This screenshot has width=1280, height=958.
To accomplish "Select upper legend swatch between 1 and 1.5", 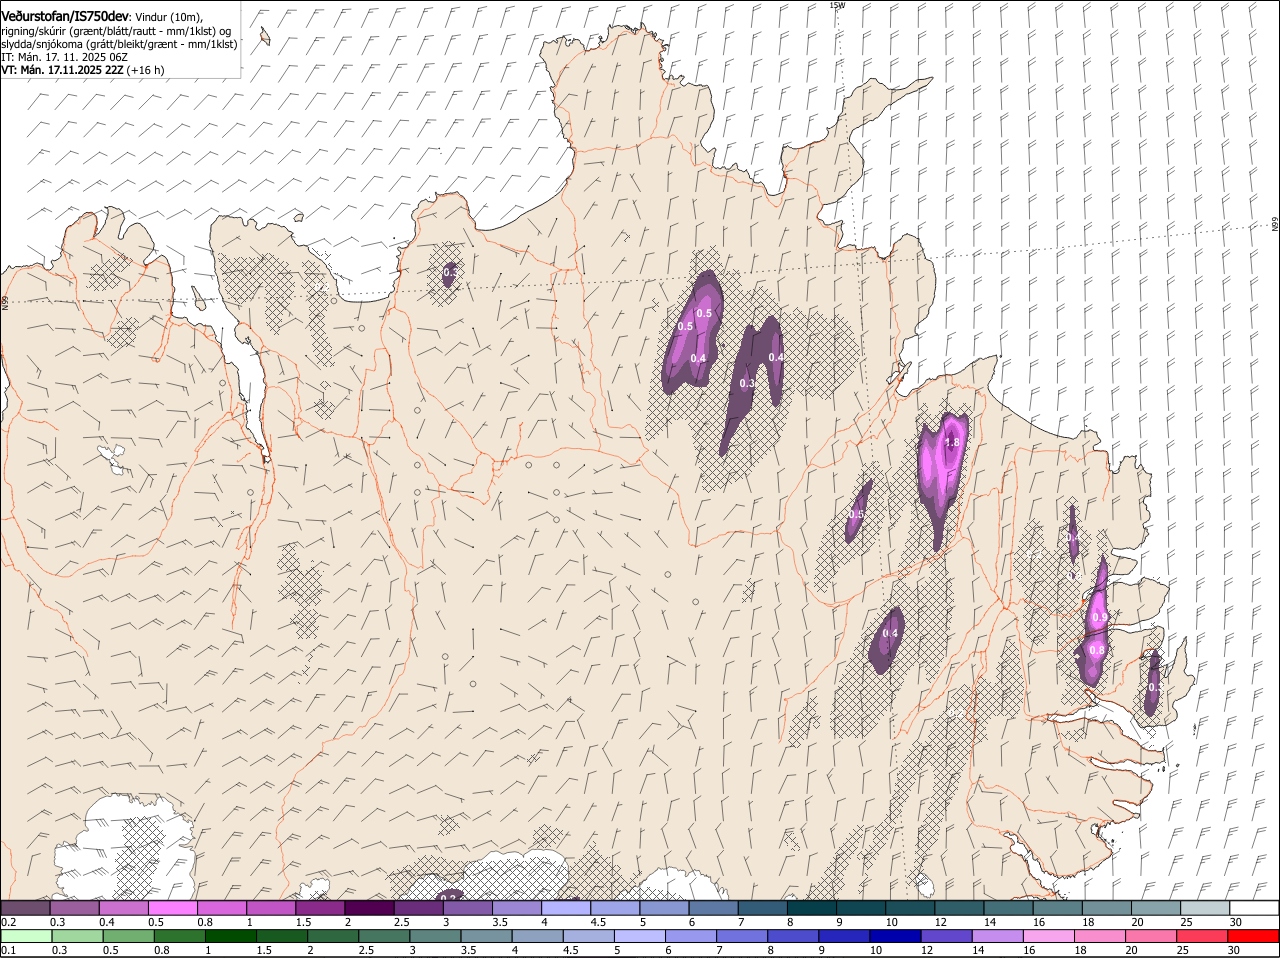I will click(x=271, y=907).
